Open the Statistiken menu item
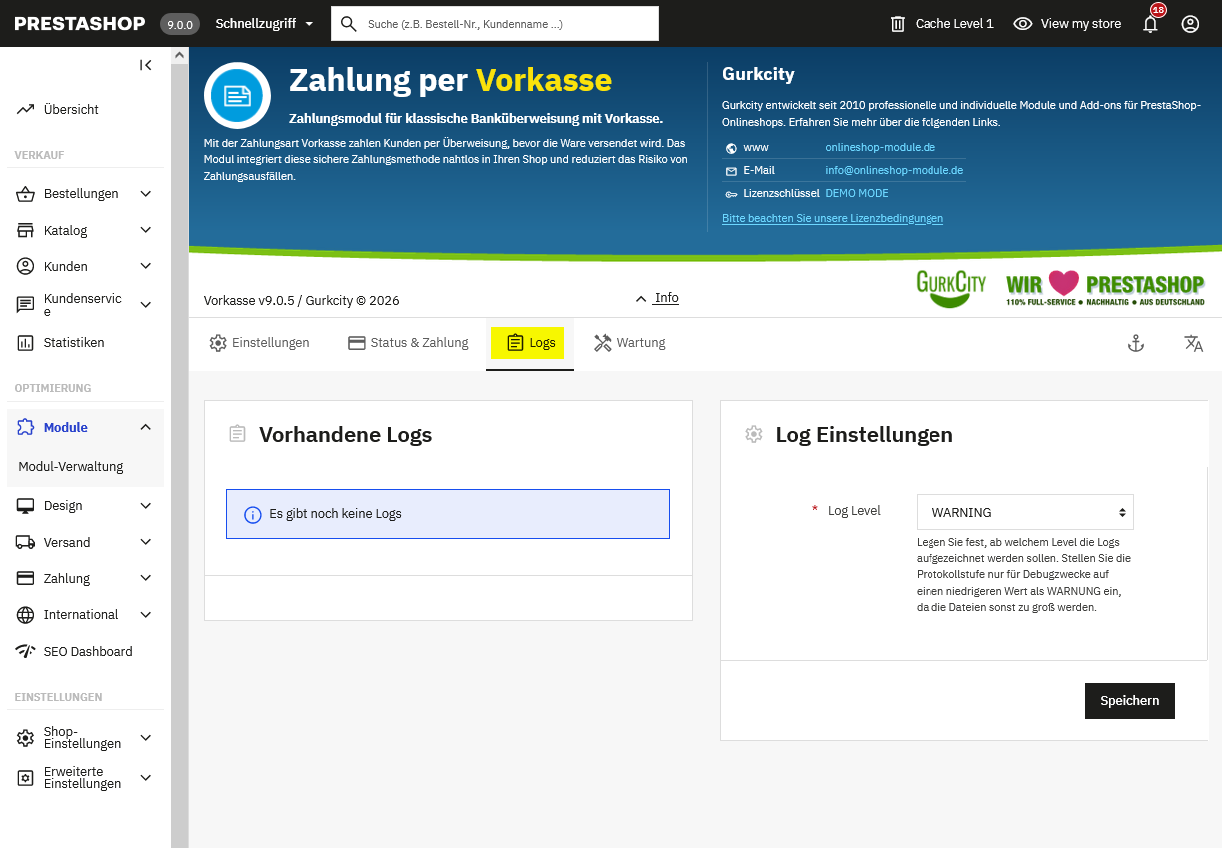 (x=74, y=342)
